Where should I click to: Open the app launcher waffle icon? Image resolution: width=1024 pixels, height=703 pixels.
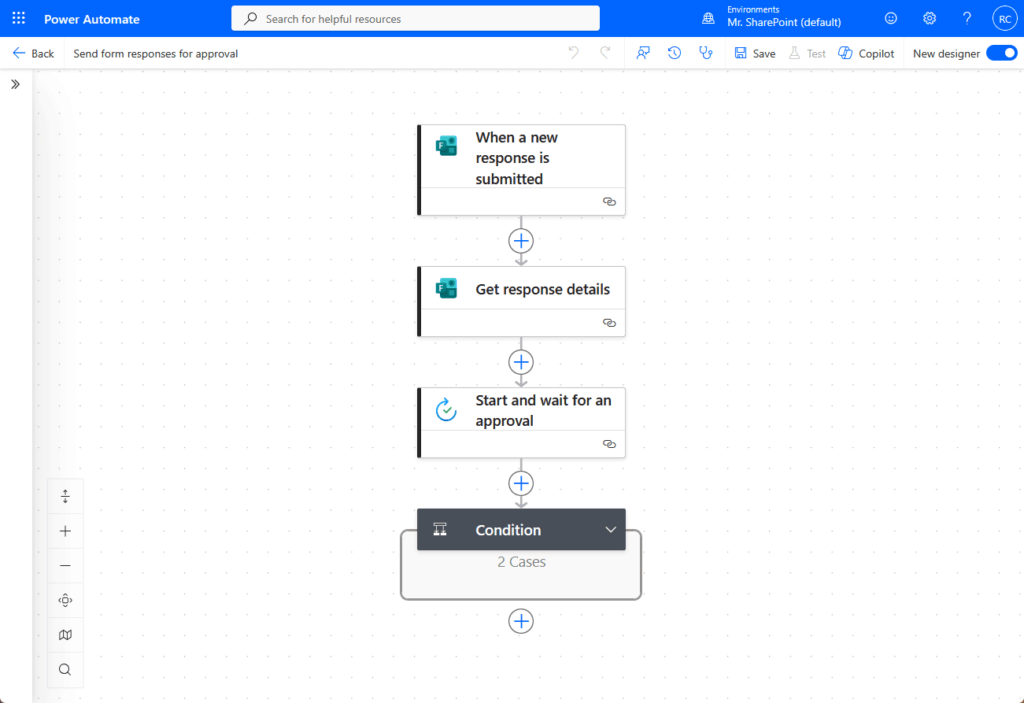click(18, 18)
